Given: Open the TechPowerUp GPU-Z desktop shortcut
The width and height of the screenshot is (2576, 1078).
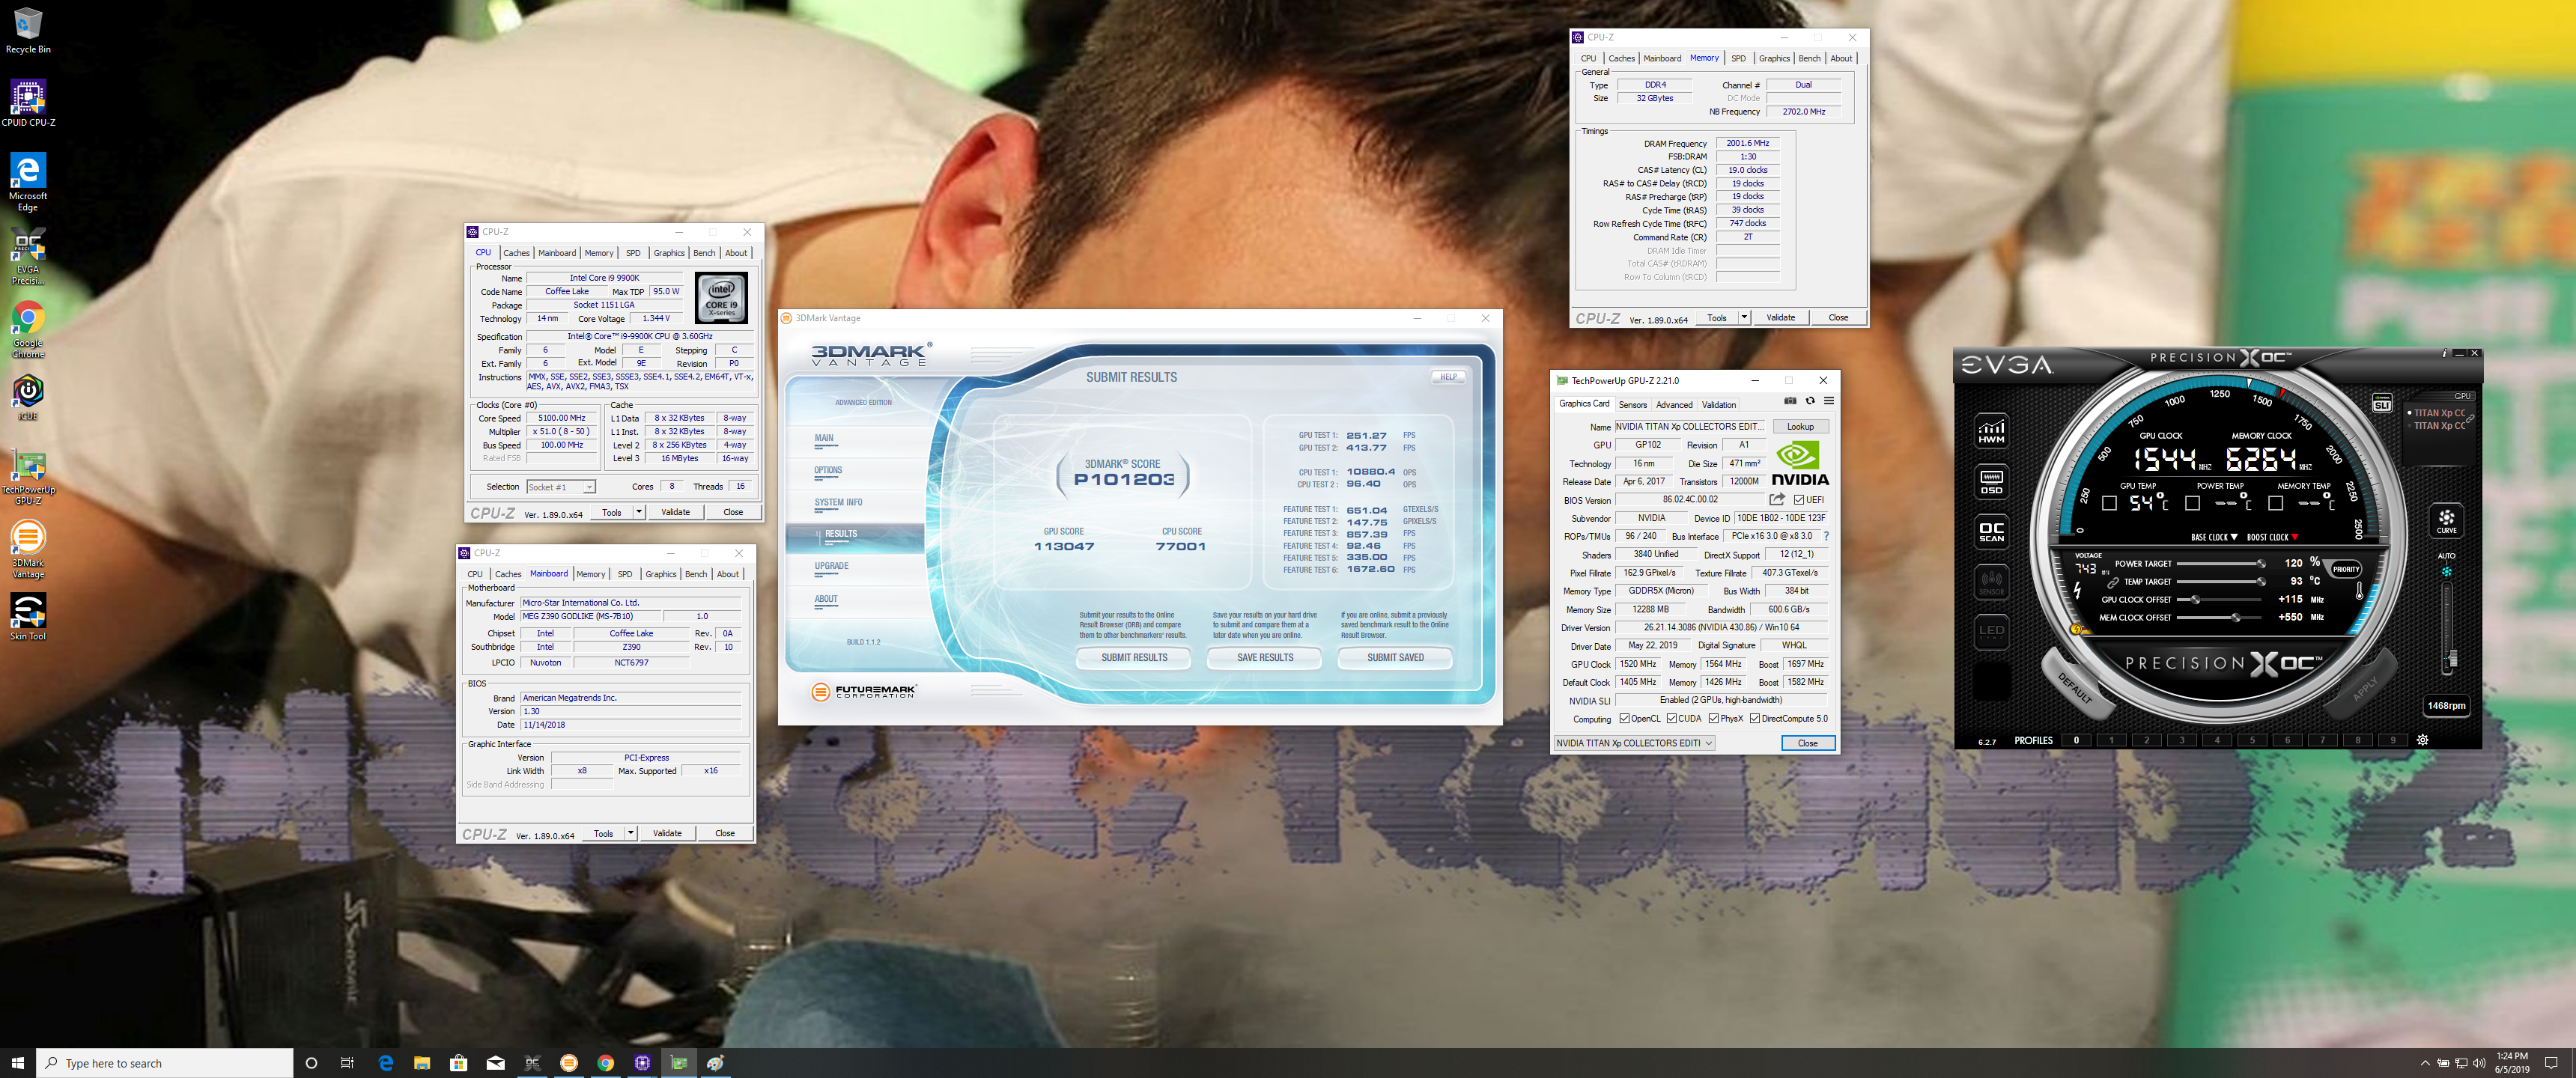Looking at the screenshot, I should point(28,478).
